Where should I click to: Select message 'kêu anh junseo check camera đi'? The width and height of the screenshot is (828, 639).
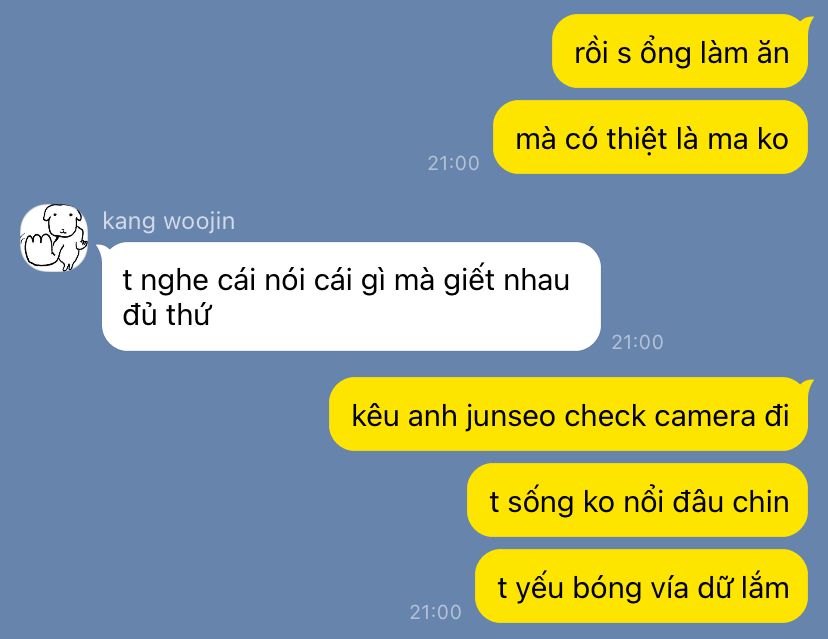pyautogui.click(x=569, y=414)
